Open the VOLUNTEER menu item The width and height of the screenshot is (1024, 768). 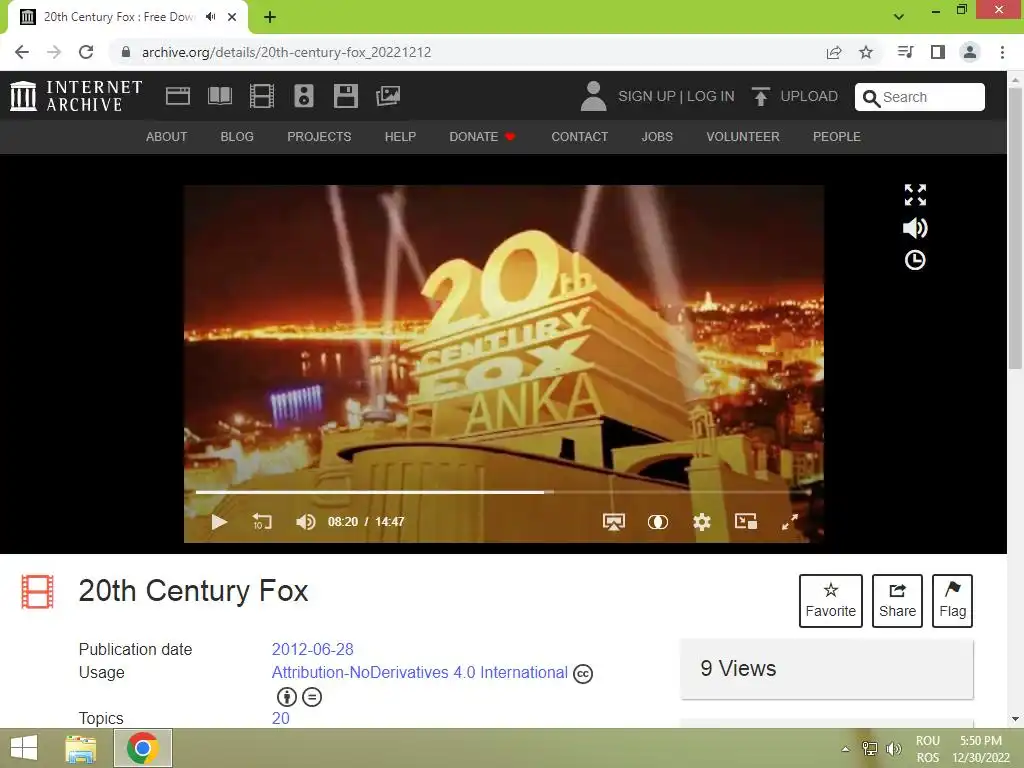[743, 136]
